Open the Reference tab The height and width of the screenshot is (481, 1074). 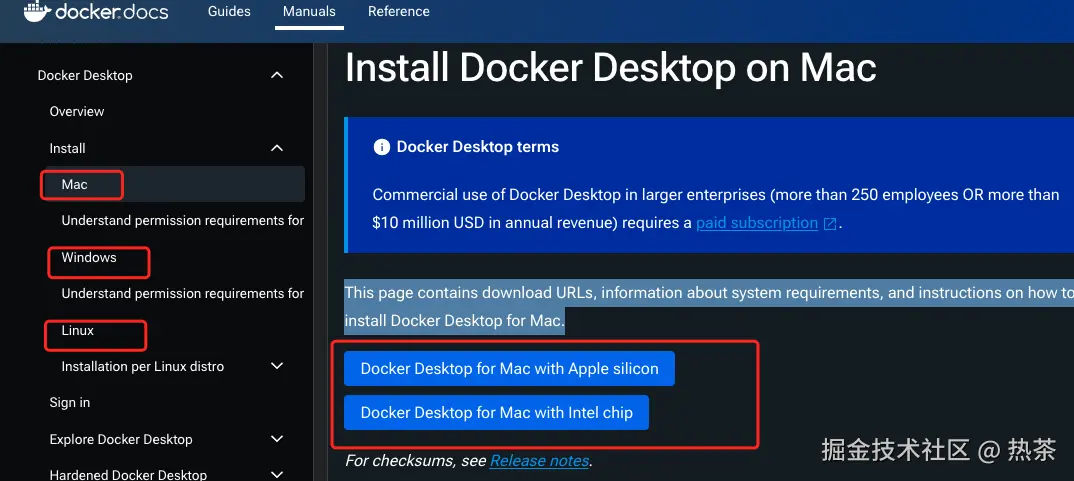399,12
